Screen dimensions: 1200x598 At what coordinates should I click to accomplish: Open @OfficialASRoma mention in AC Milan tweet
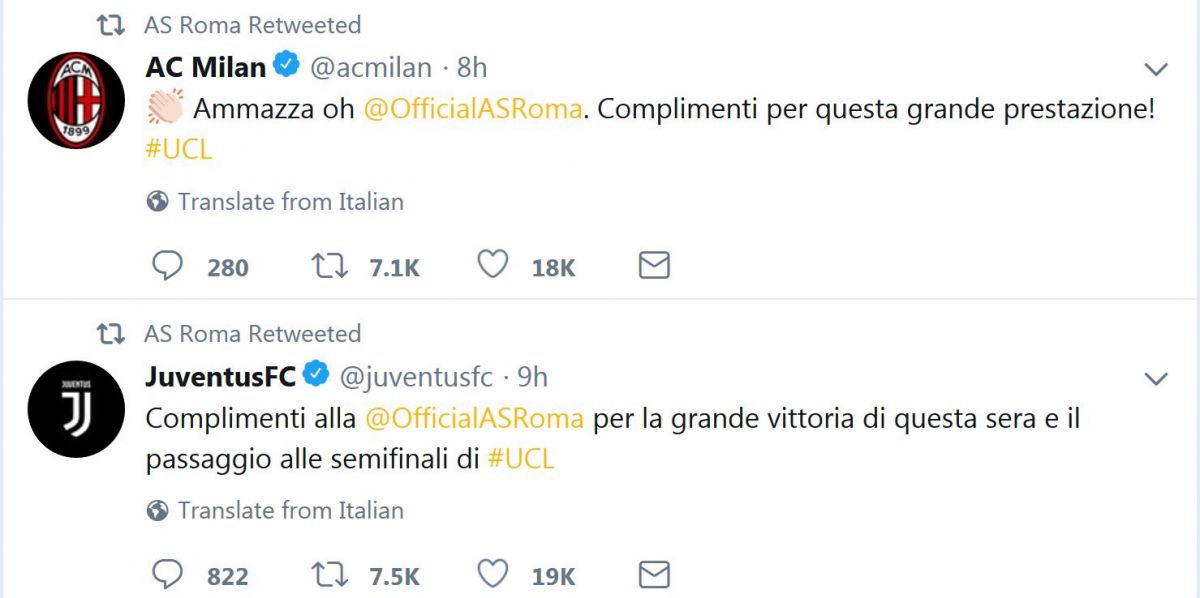(473, 108)
